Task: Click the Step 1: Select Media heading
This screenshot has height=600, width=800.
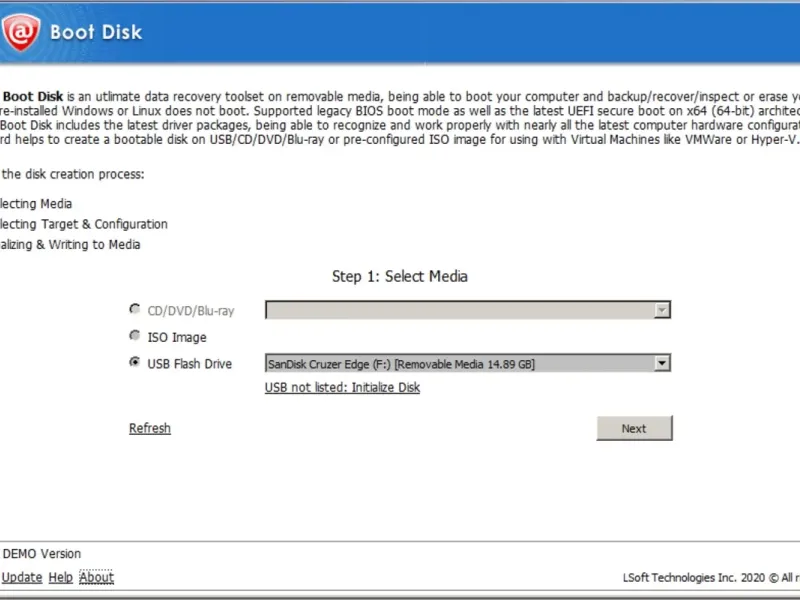Action: 399,276
